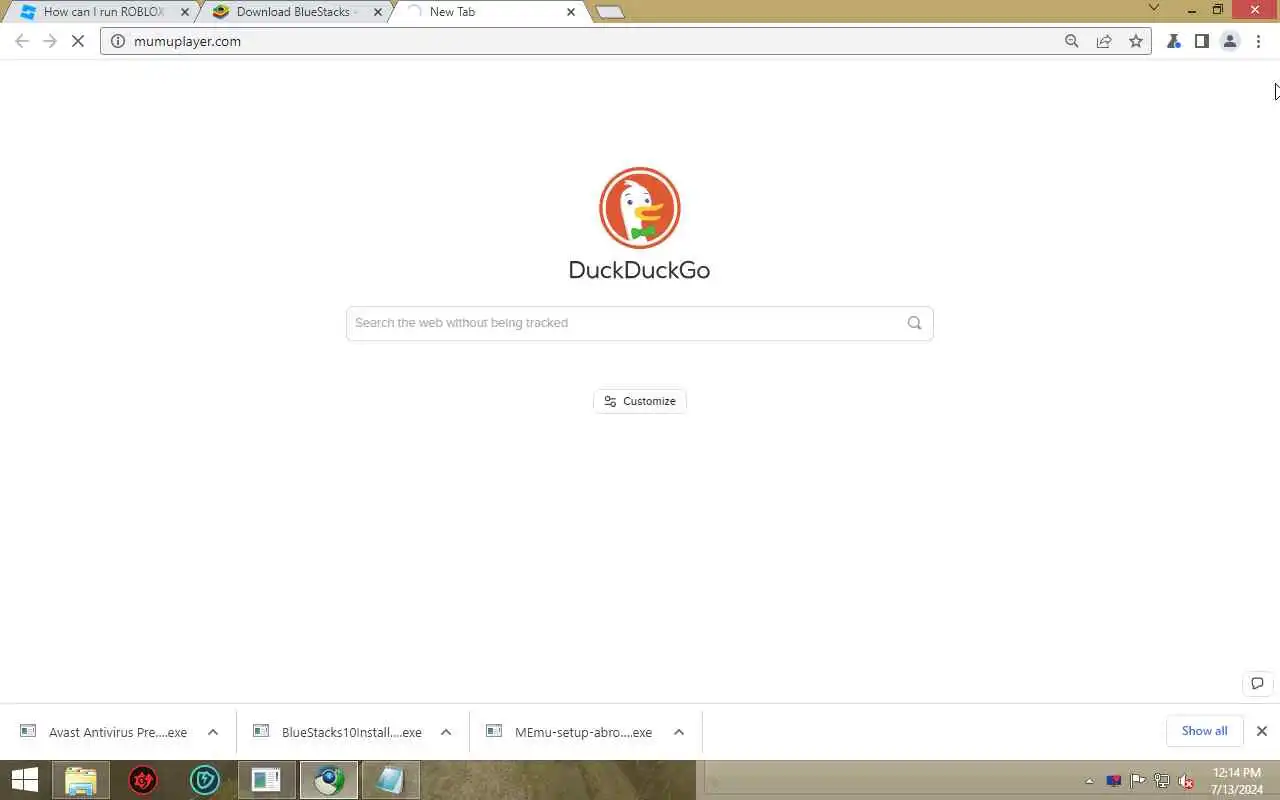Open the blue notepad taskbar app
This screenshot has width=1280, height=800.
pyautogui.click(x=389, y=780)
